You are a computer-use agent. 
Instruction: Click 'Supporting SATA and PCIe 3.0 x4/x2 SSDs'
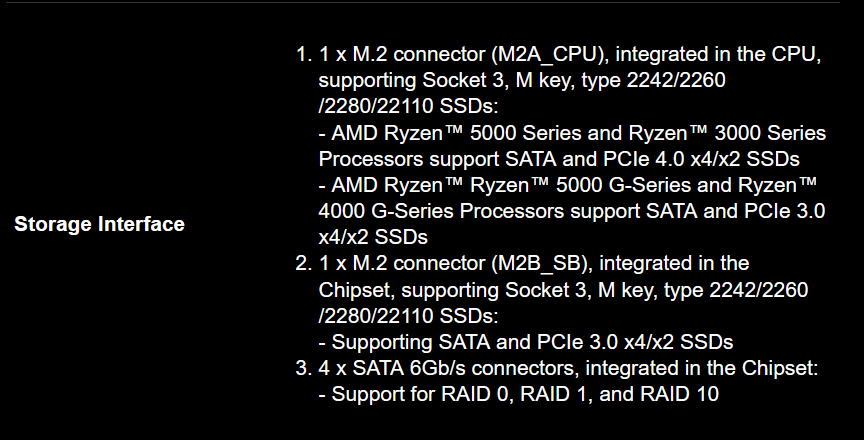click(526, 342)
